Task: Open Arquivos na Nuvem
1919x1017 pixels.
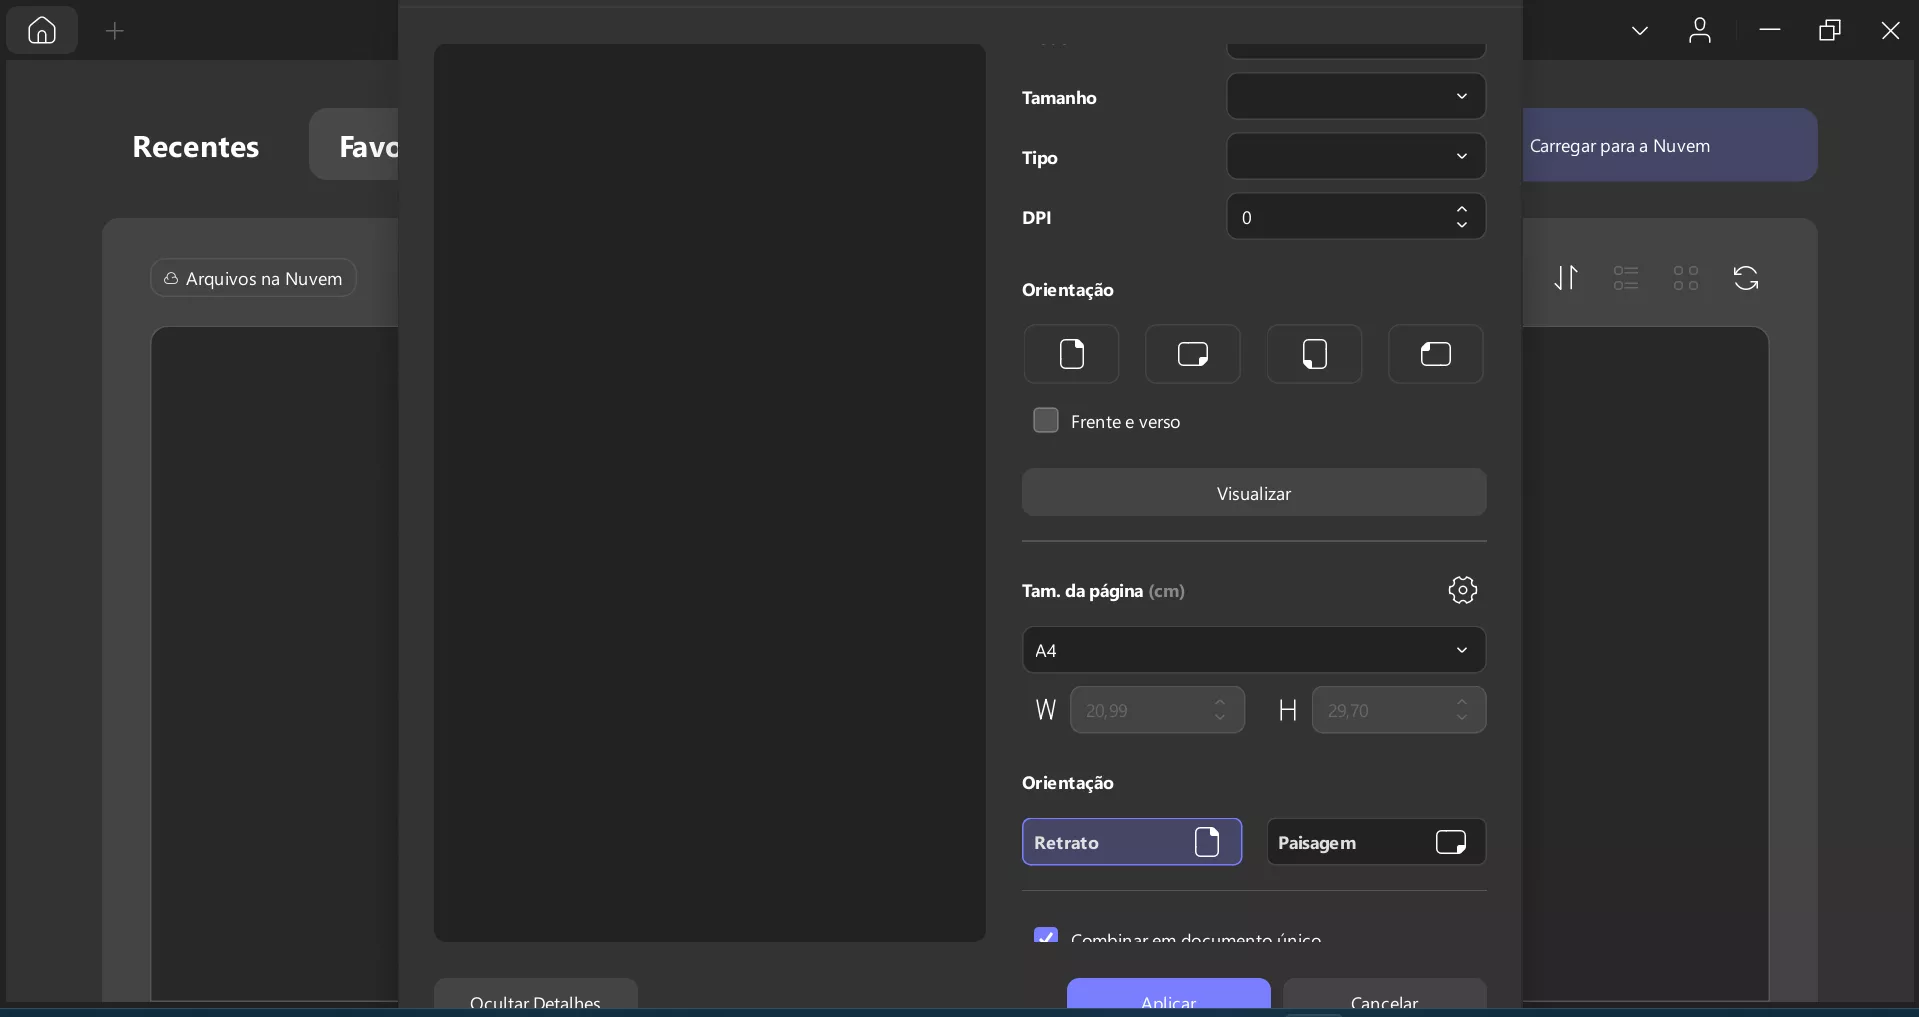Action: tap(253, 278)
